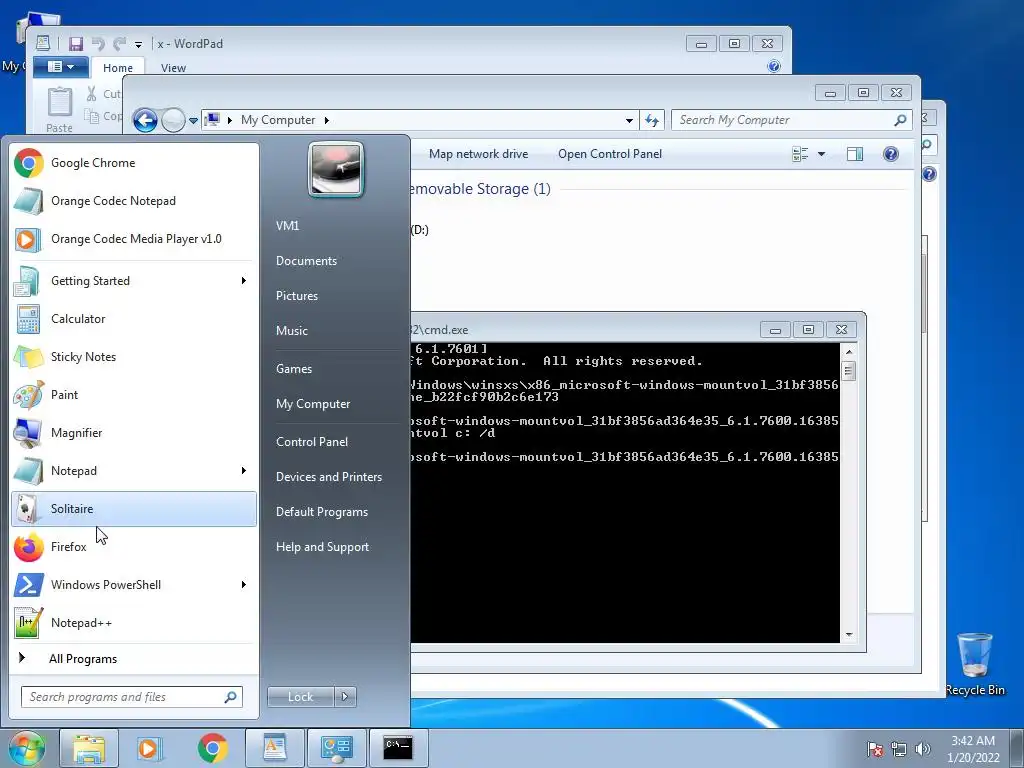This screenshot has width=1024, height=768.
Task: Launch Firefox from Start menu
Action: pyautogui.click(x=134, y=547)
